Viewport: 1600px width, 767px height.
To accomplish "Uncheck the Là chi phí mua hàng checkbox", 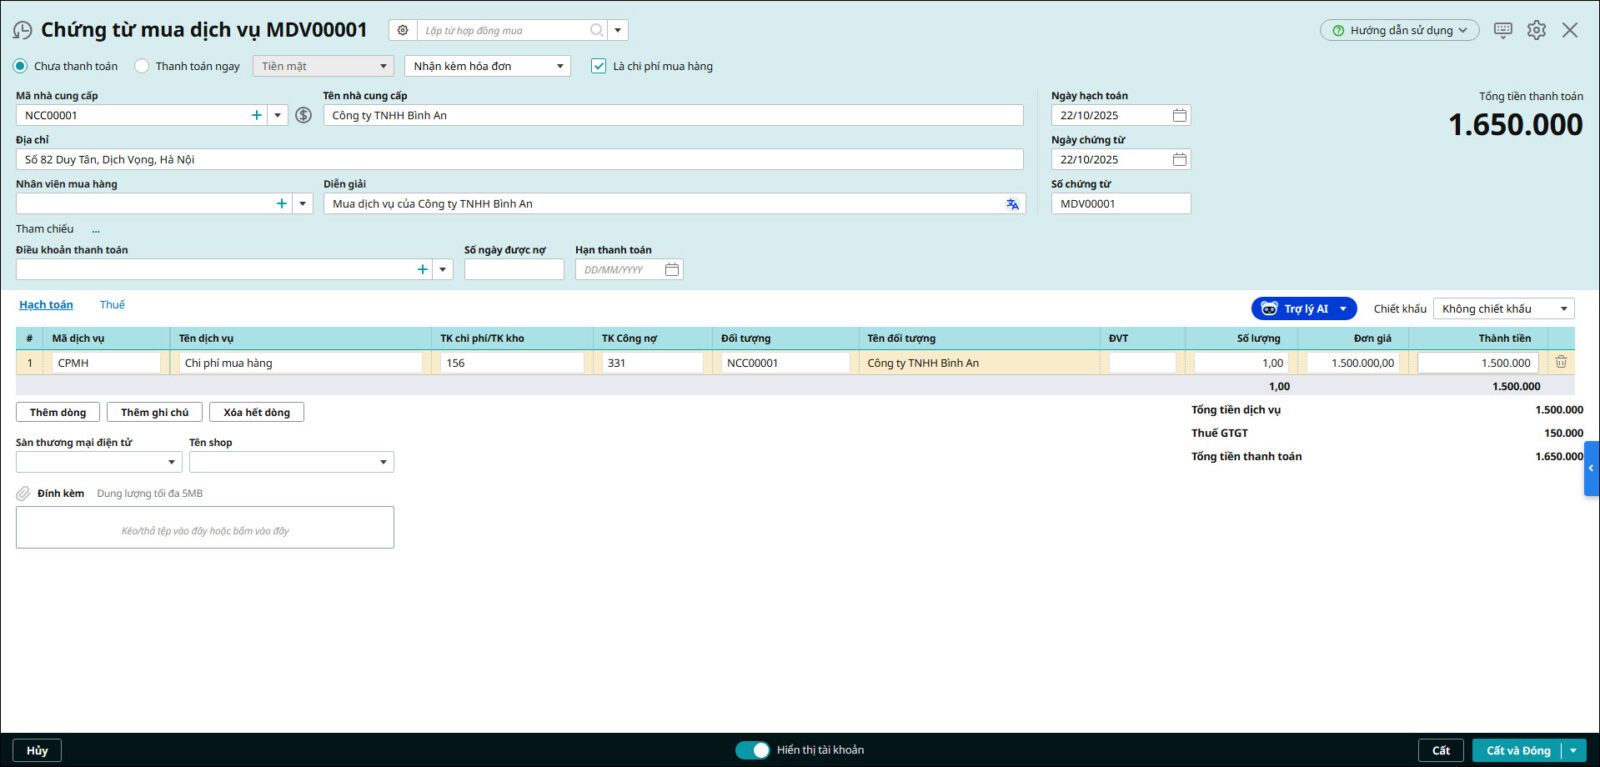I will coord(598,66).
